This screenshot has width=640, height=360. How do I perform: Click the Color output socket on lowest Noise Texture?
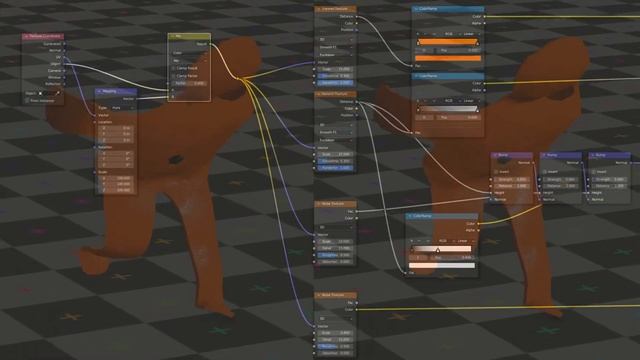click(x=356, y=310)
